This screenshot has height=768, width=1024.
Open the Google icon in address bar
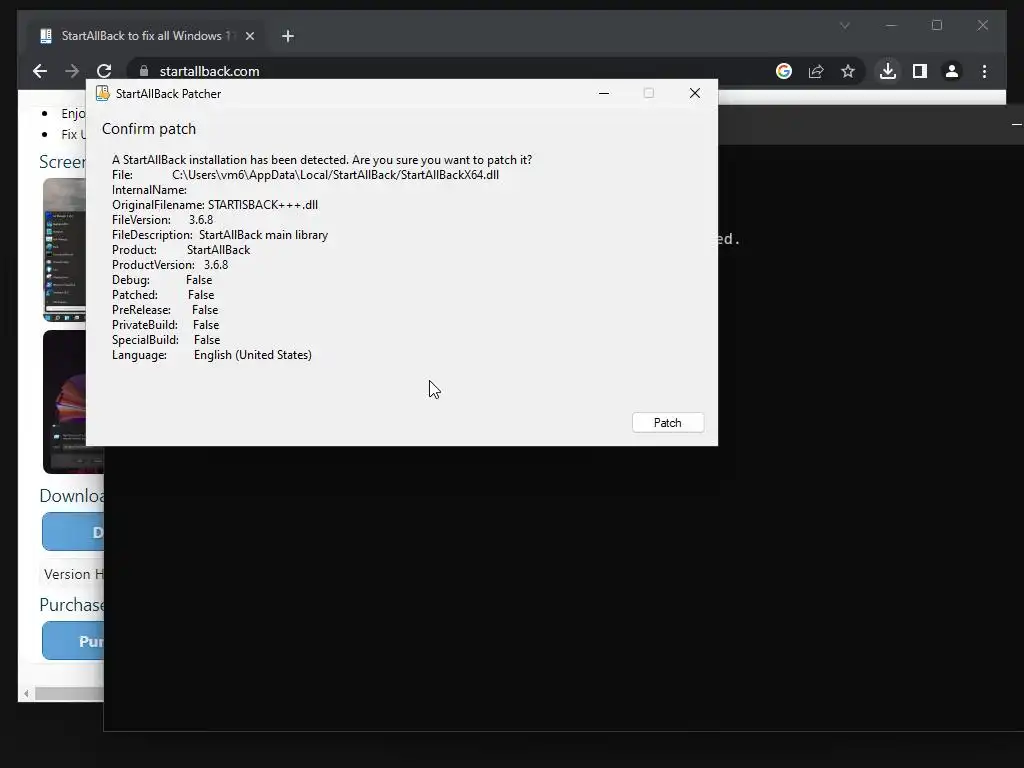[784, 71]
